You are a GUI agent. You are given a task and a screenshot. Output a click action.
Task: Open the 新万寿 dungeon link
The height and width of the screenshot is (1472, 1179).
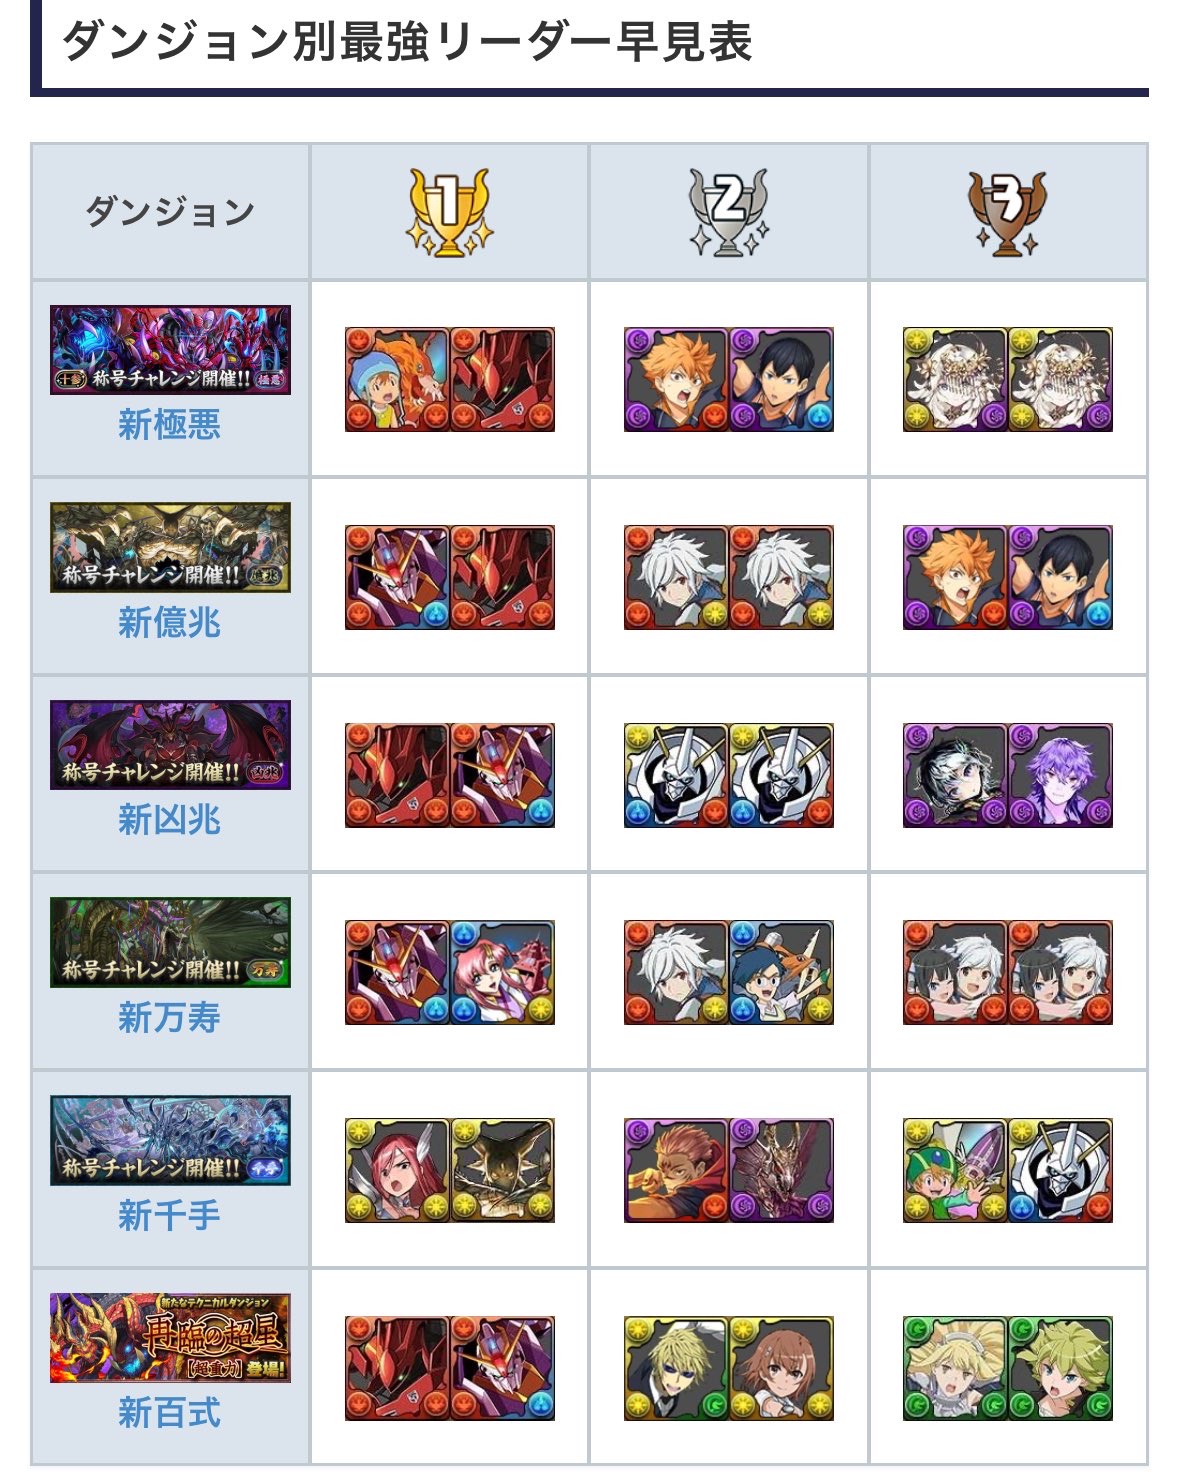click(169, 1018)
